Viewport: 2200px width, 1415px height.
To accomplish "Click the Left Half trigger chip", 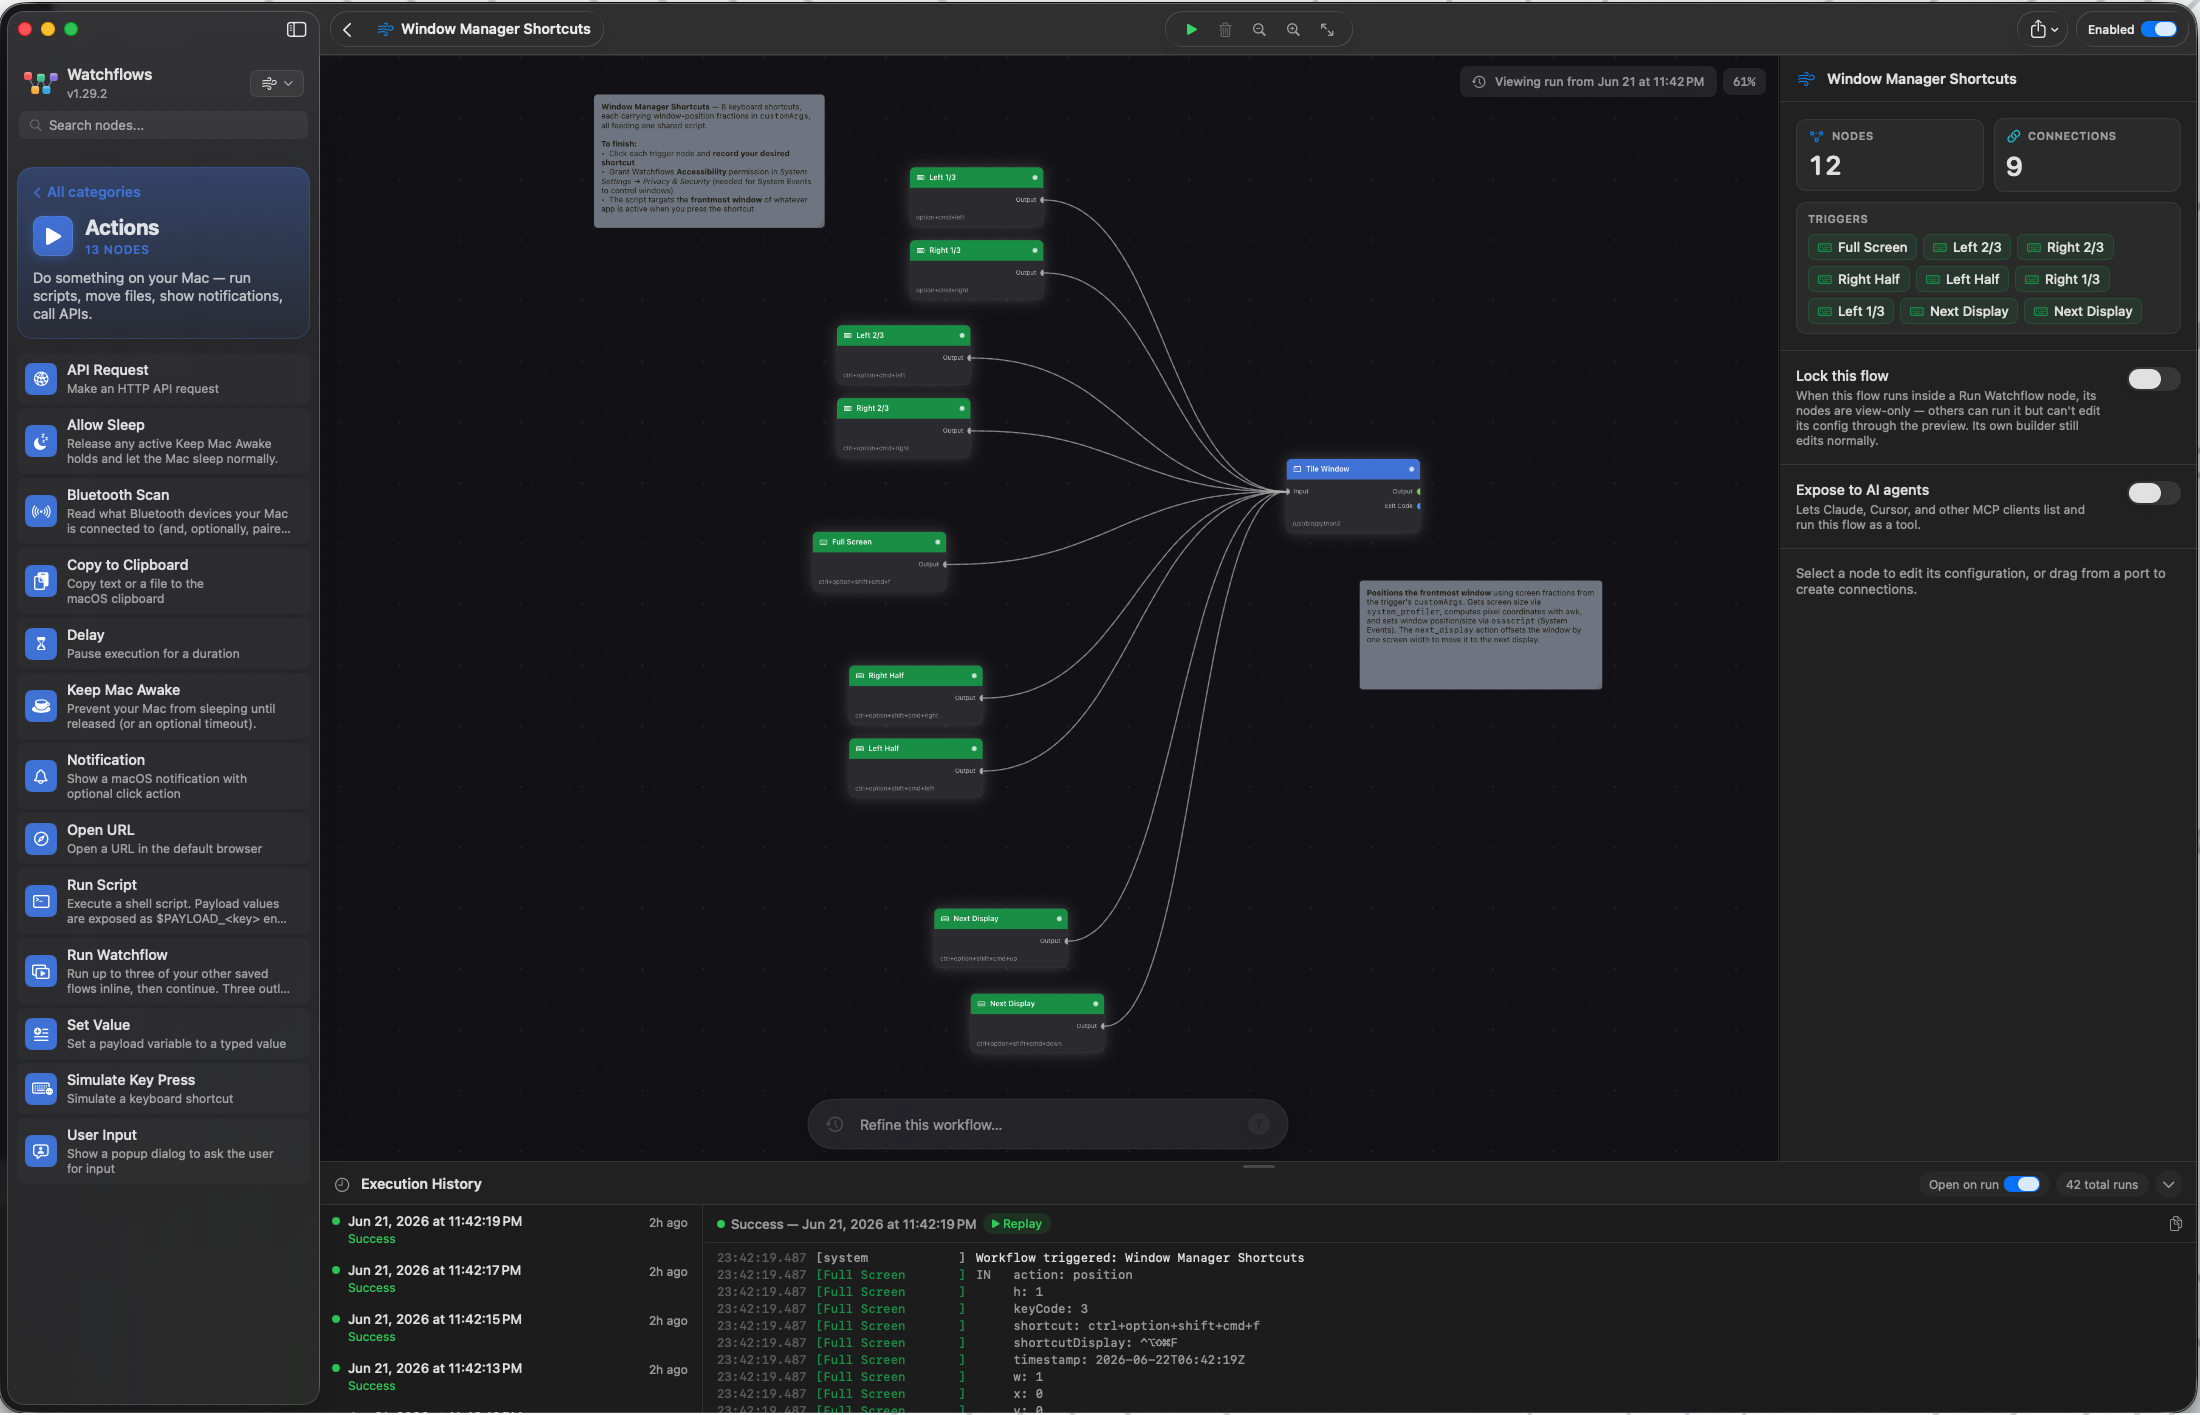I will point(1962,279).
